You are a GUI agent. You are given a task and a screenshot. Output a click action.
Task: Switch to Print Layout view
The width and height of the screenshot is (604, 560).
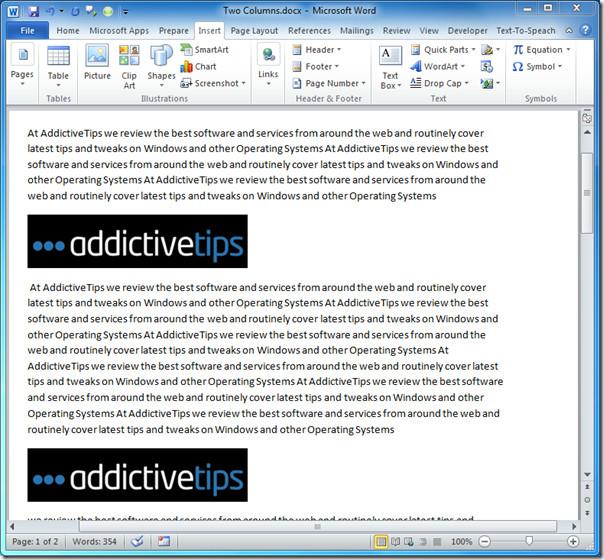(381, 541)
